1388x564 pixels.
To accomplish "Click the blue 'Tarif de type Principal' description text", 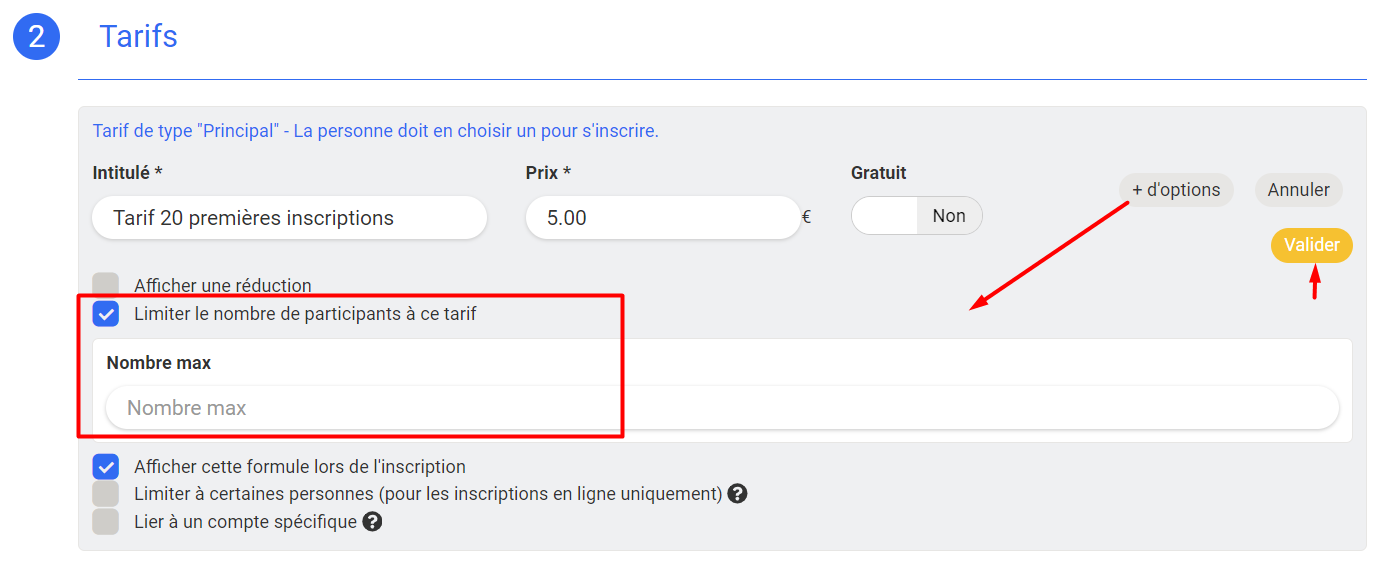I will click(x=376, y=131).
